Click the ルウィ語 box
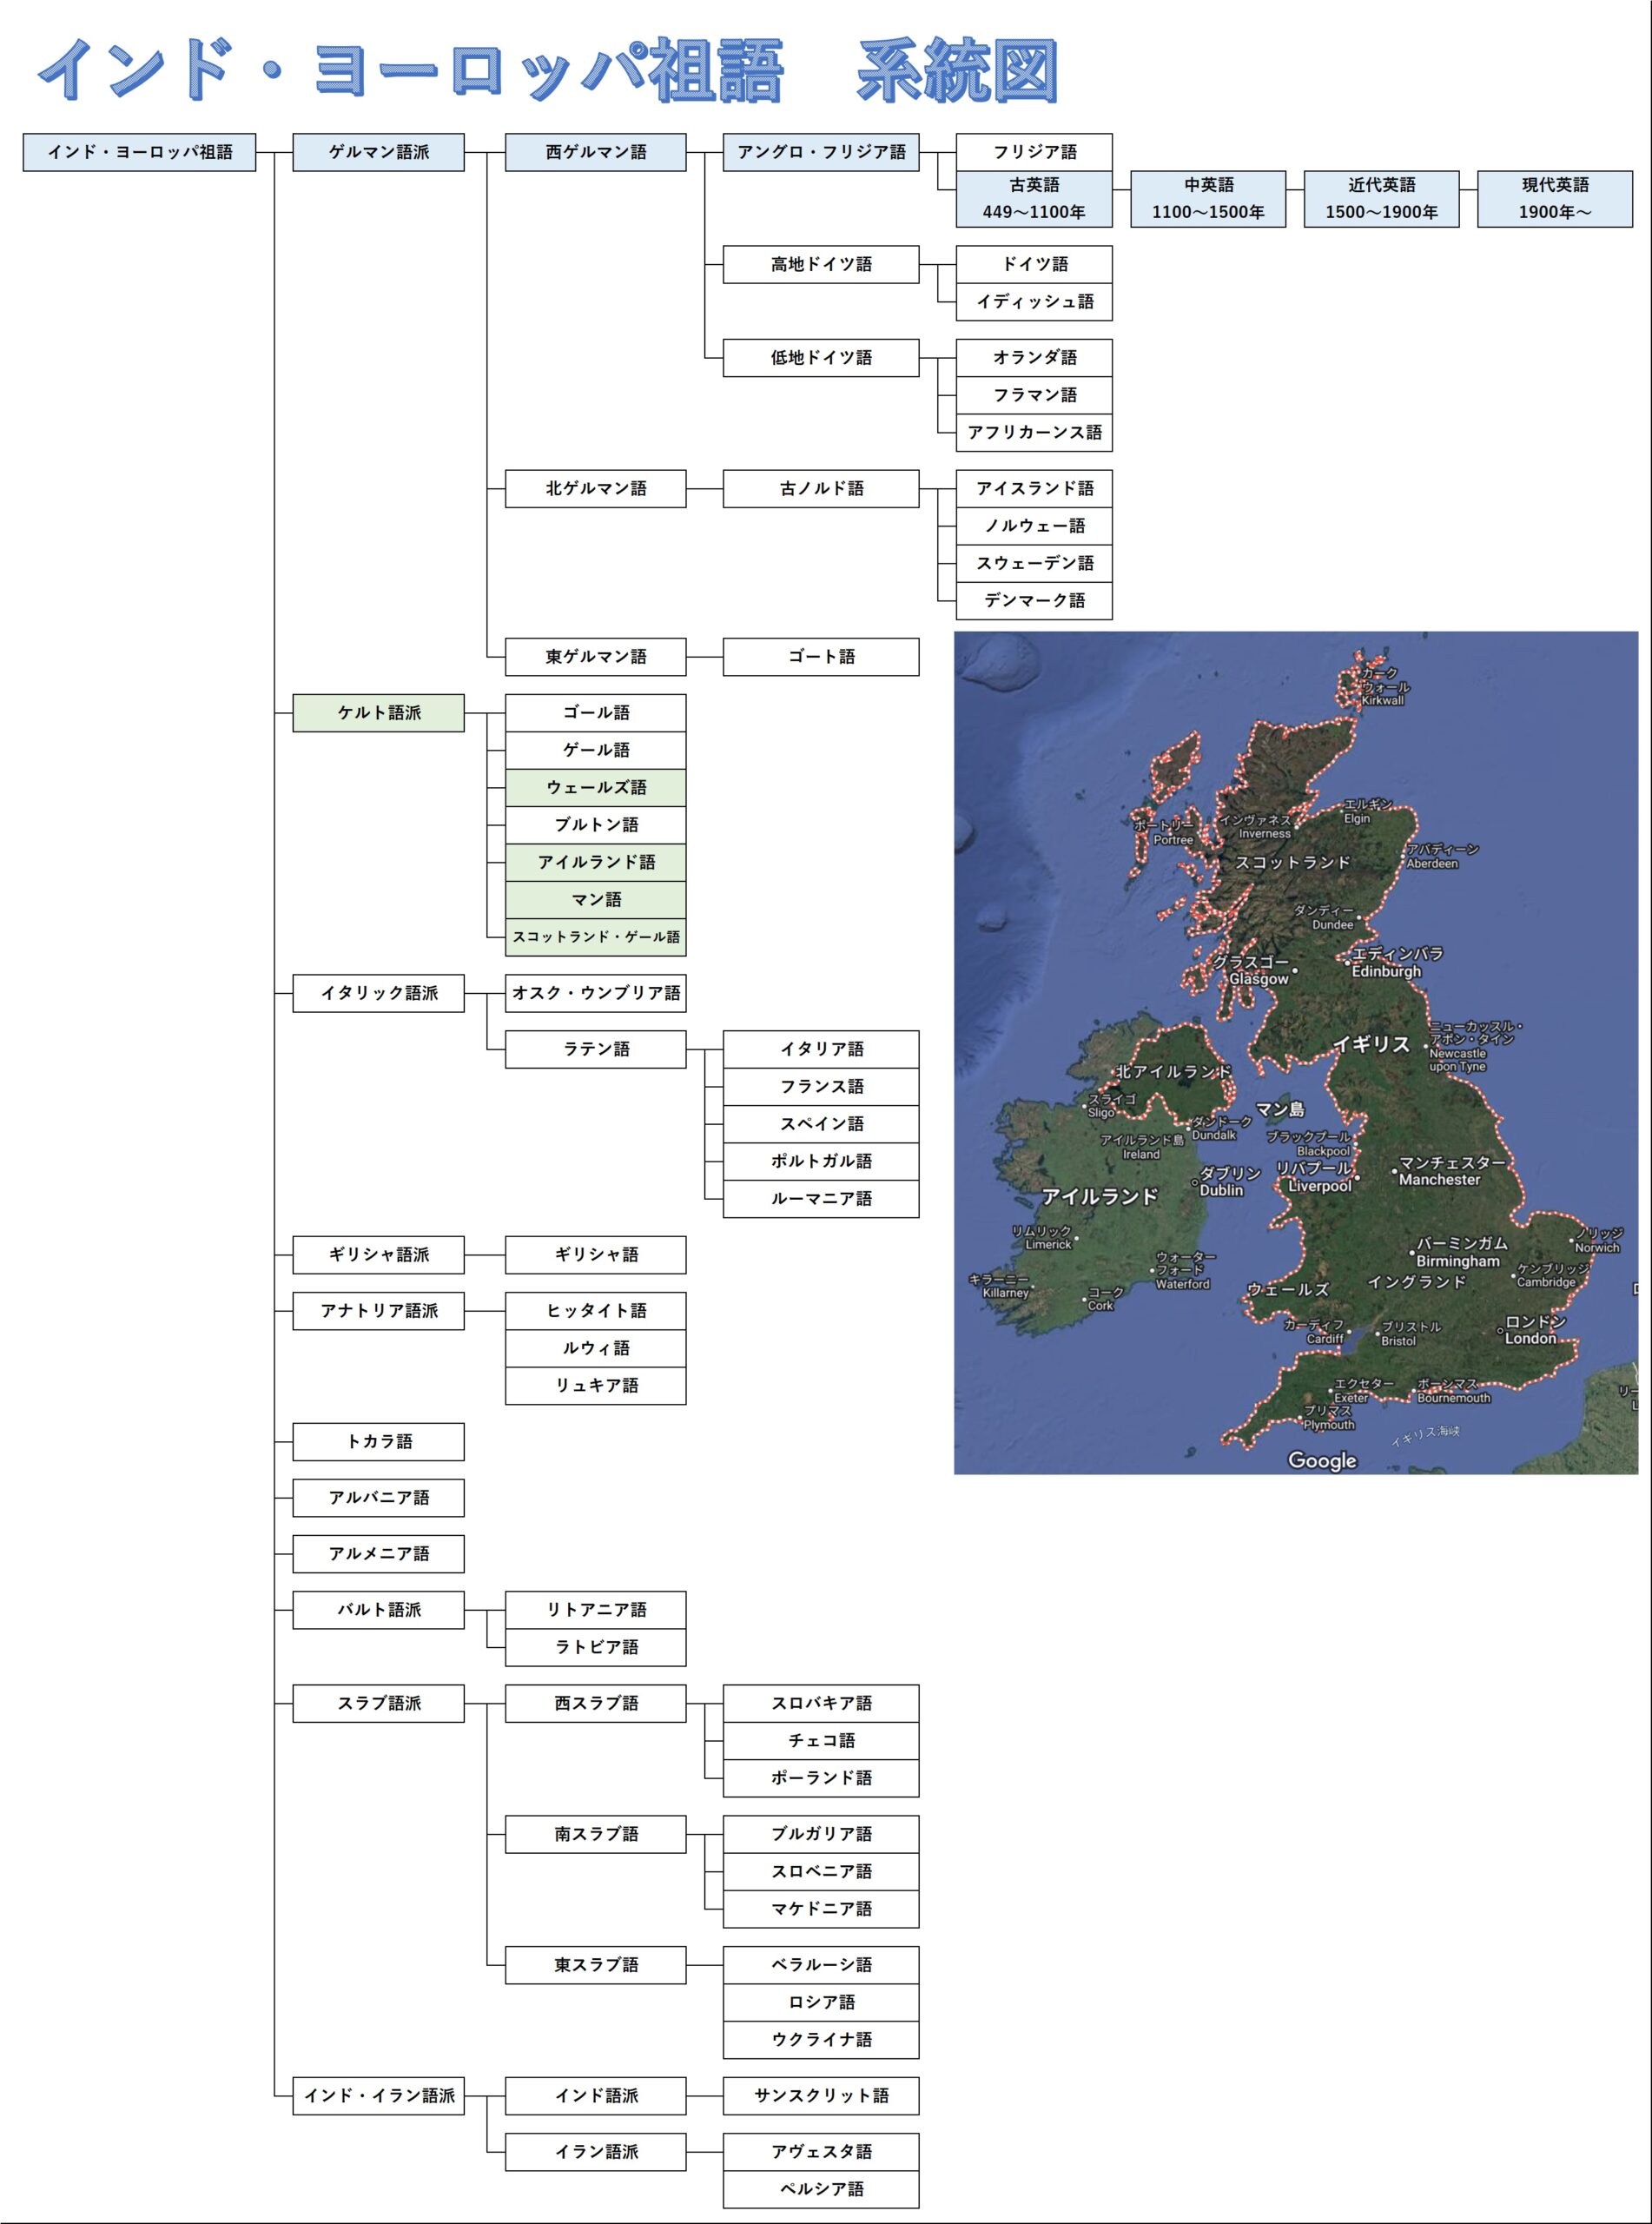 596,1348
